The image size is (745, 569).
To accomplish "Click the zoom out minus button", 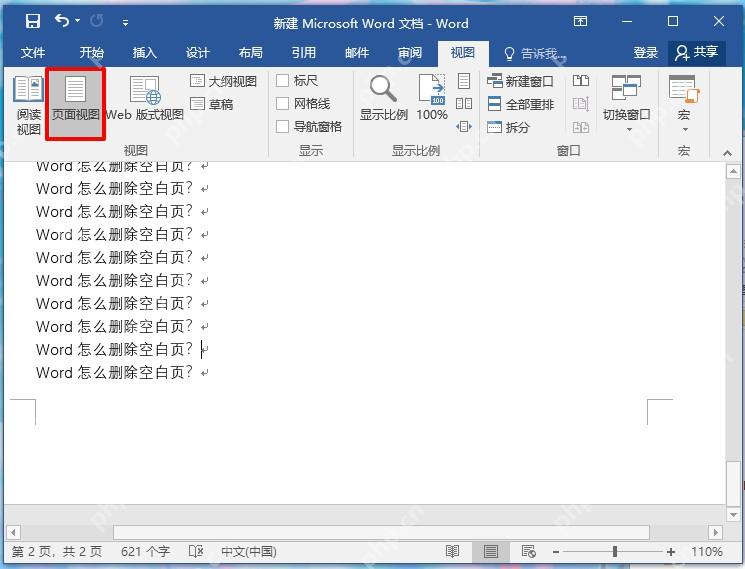I will click(x=556, y=552).
